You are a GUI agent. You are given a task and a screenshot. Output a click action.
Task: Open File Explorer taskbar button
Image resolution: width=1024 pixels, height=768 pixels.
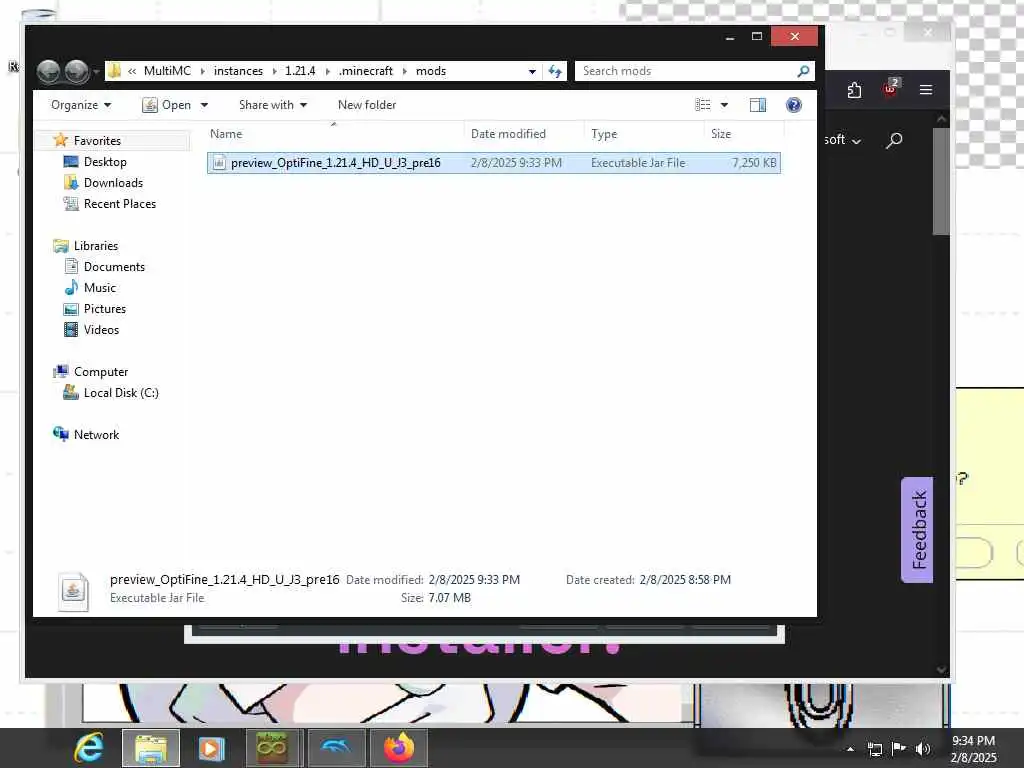point(150,748)
